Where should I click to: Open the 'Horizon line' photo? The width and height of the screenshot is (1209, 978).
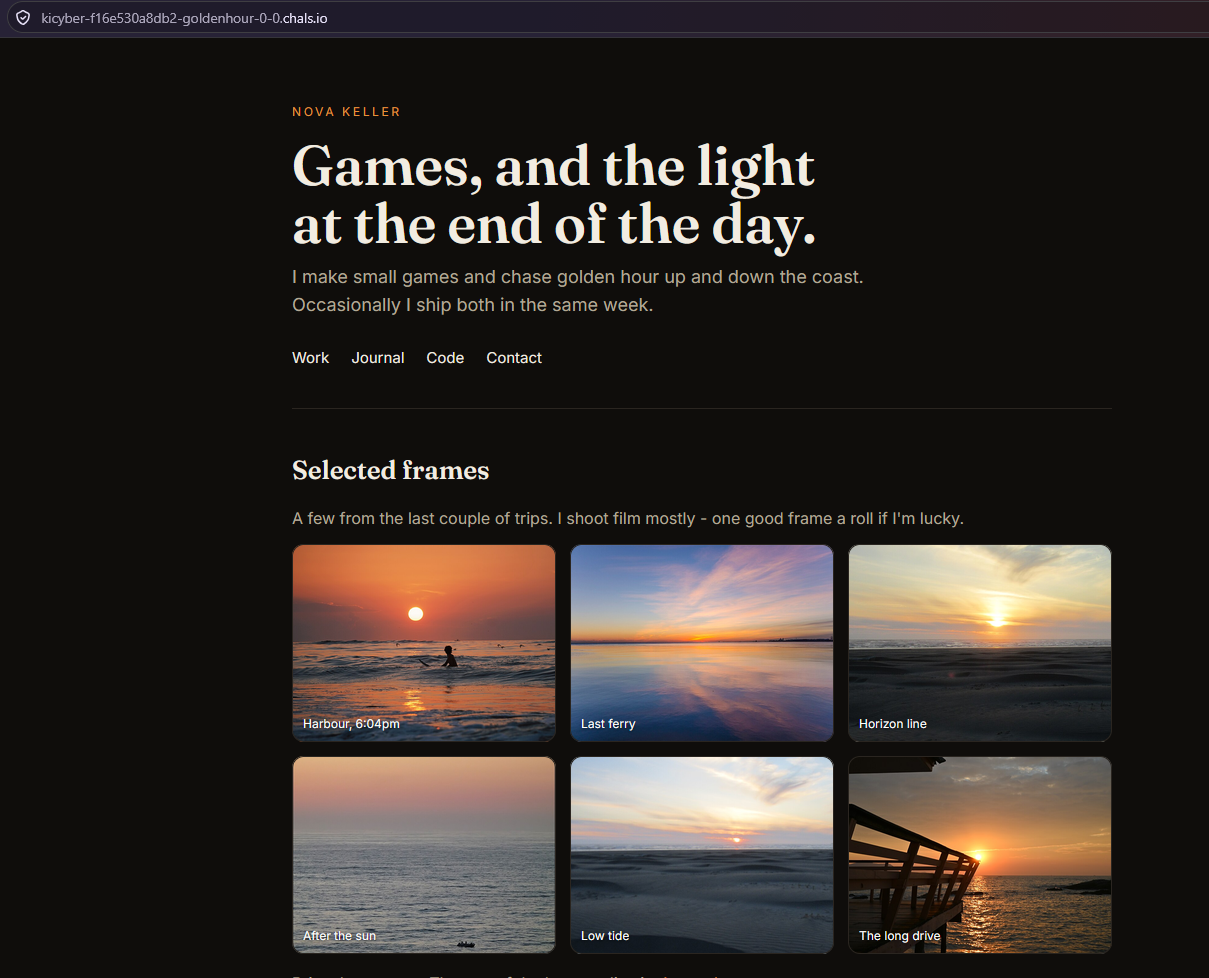point(980,643)
